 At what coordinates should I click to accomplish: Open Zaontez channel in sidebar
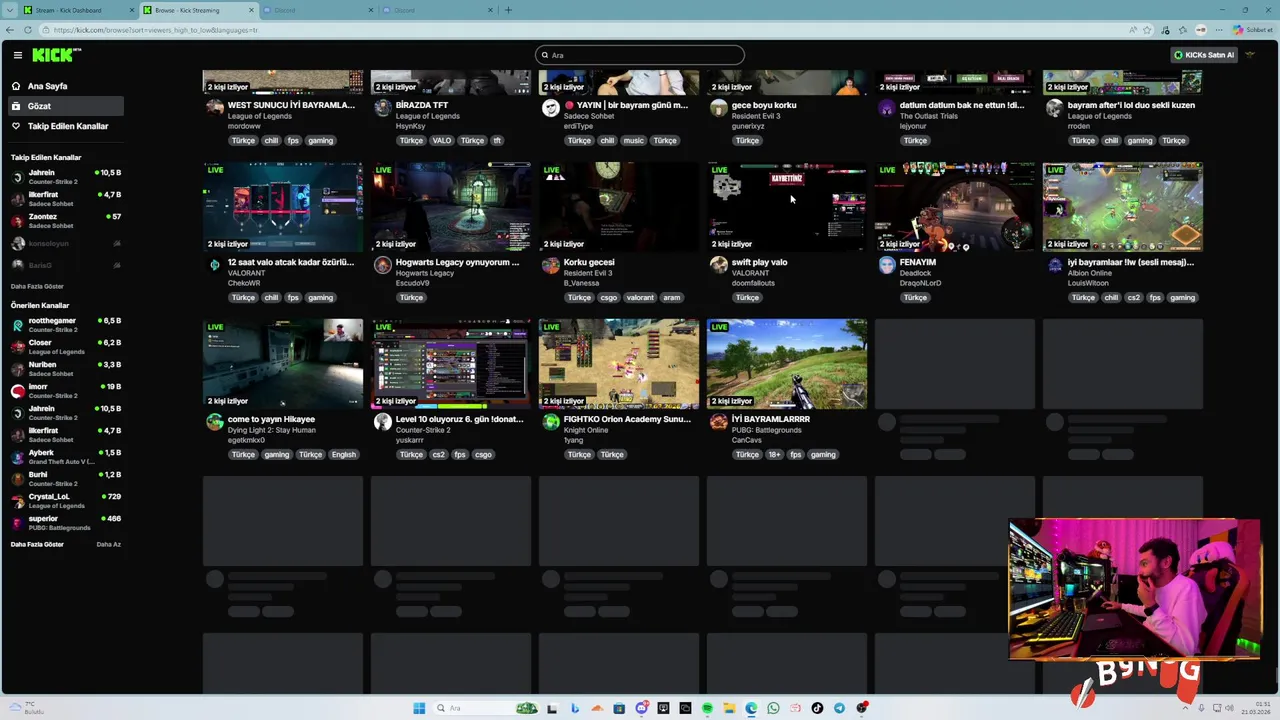coord(65,220)
